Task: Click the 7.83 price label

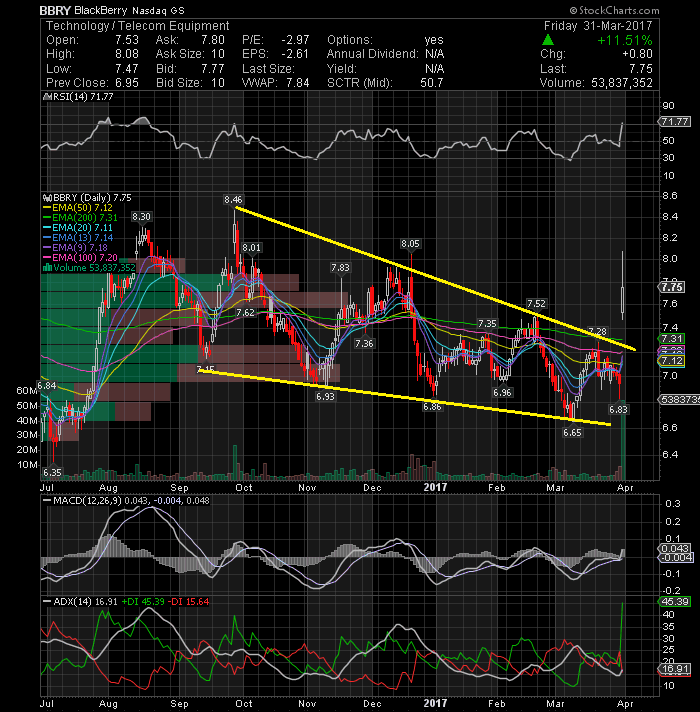Action: click(x=340, y=268)
